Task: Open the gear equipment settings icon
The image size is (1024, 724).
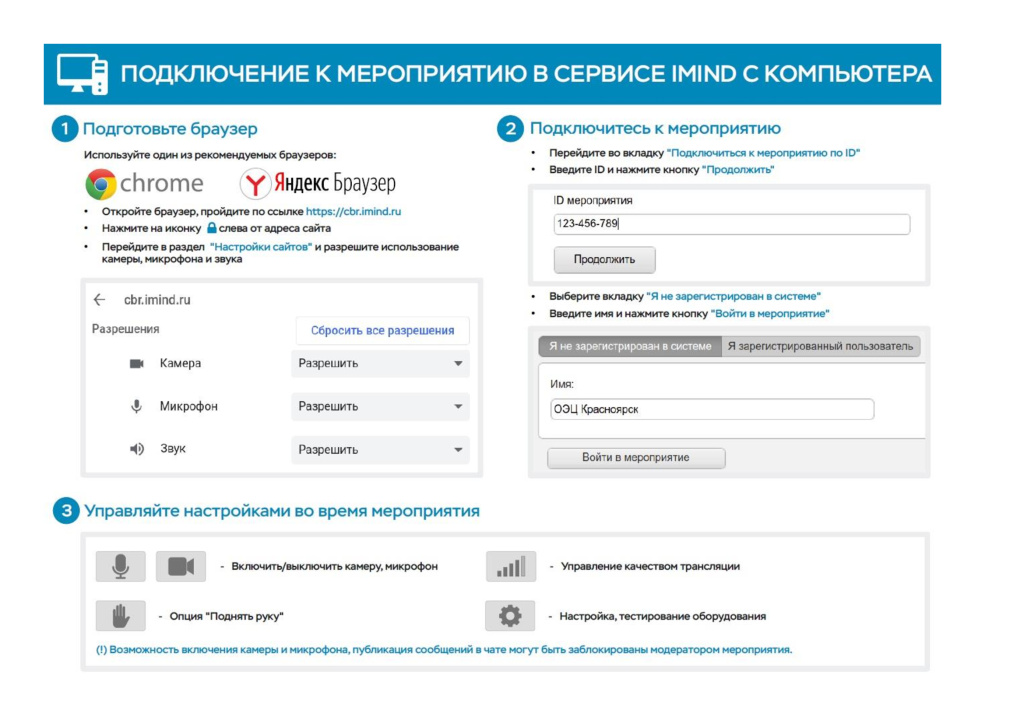Action: coord(510,616)
